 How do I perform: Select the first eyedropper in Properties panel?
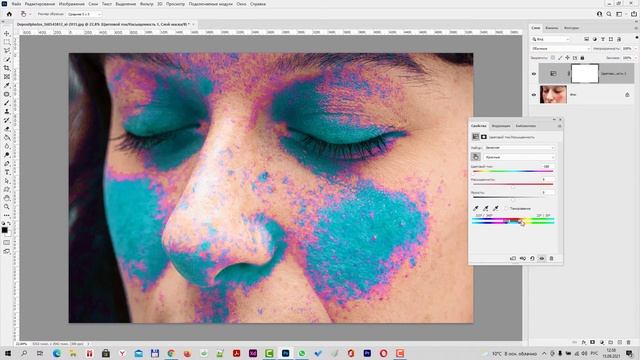(x=476, y=209)
